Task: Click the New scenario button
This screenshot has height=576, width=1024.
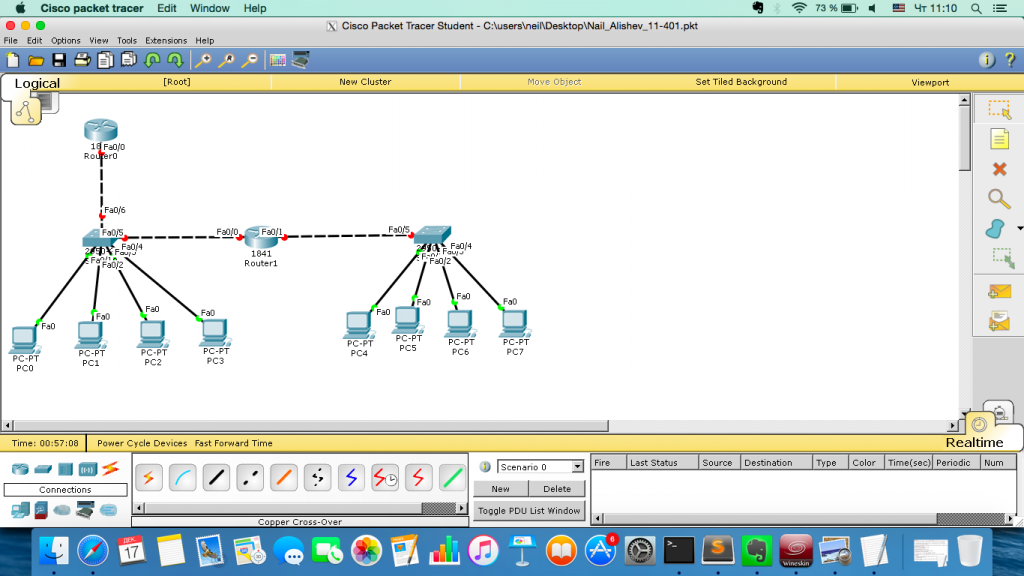Action: 500,489
